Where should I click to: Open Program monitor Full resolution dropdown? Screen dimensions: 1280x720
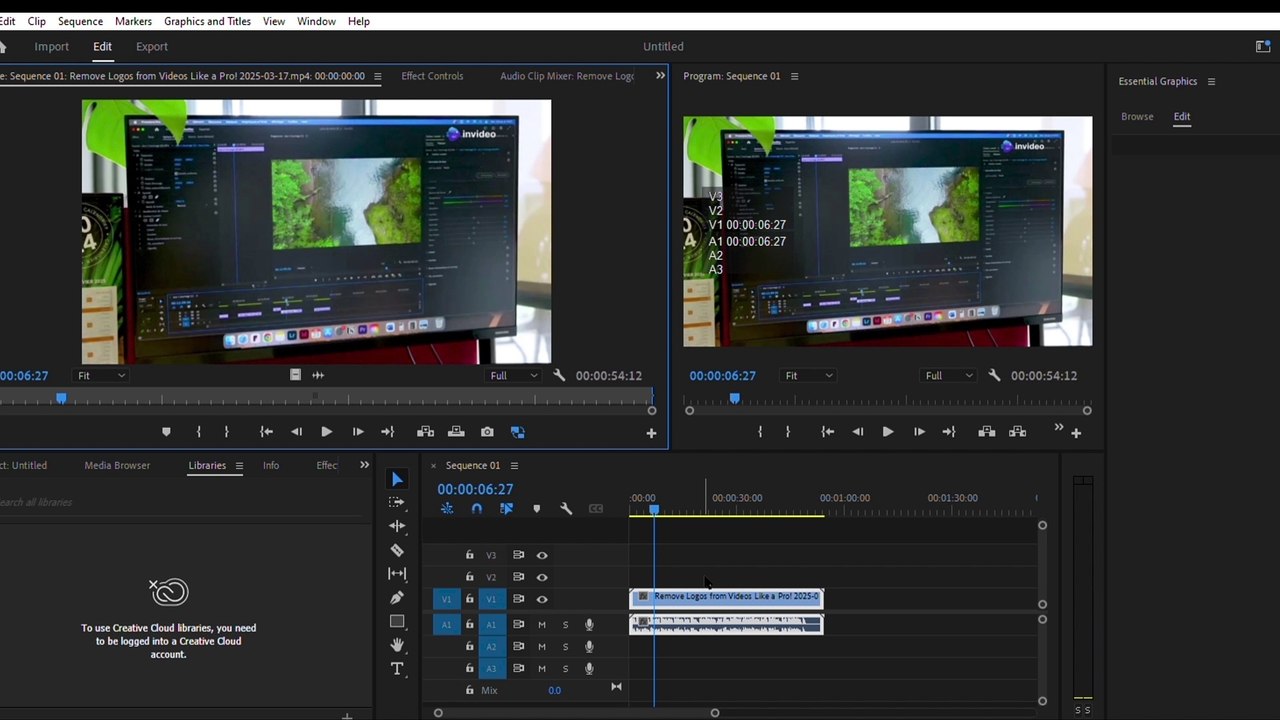click(949, 376)
